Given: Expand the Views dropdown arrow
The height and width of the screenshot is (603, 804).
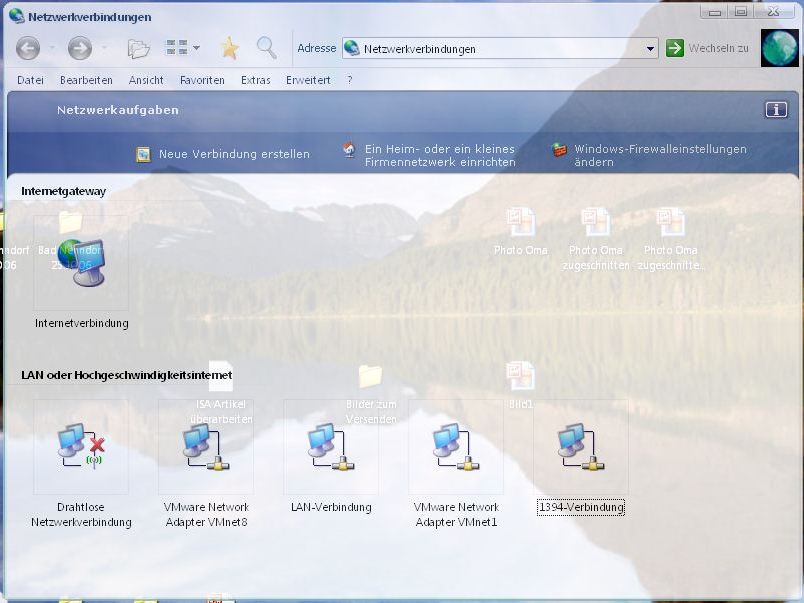Looking at the screenshot, I should (x=196, y=48).
